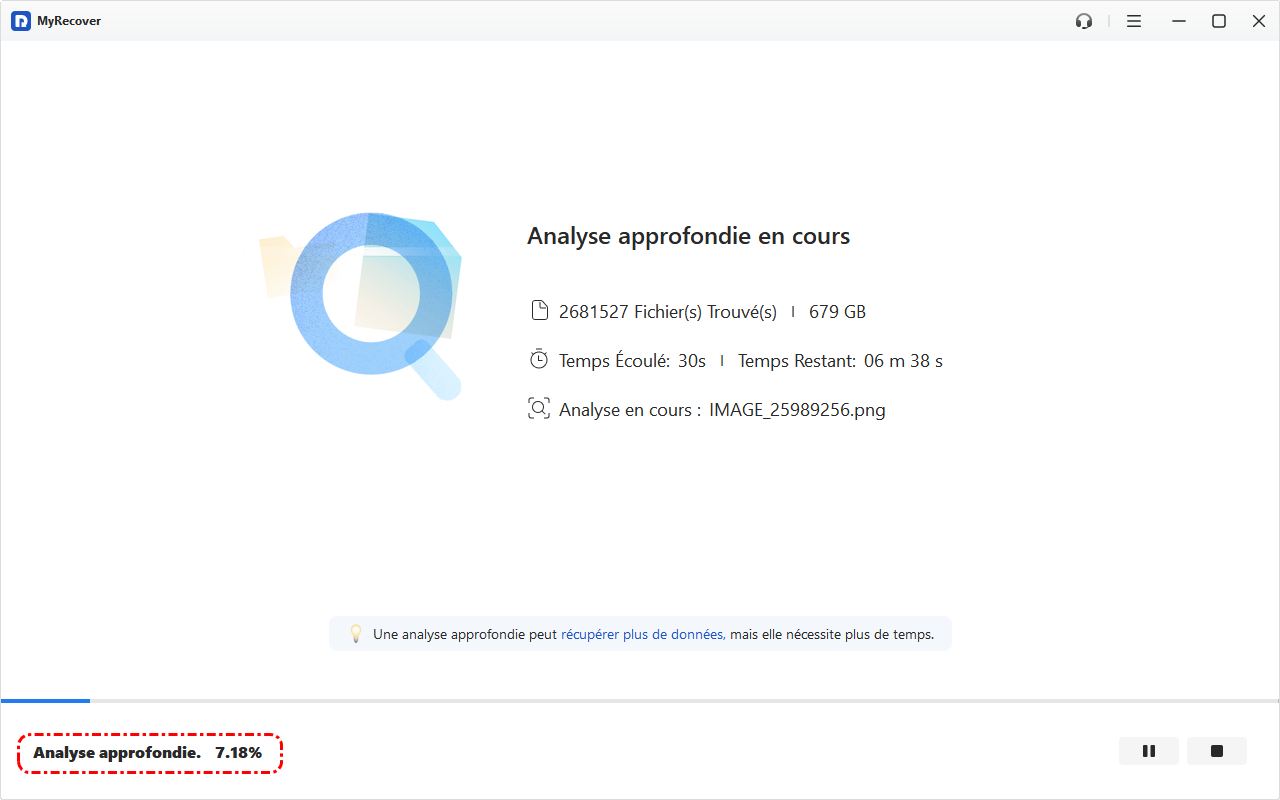Click the "Analyse approfondie. 7.18%" status label

(148, 753)
